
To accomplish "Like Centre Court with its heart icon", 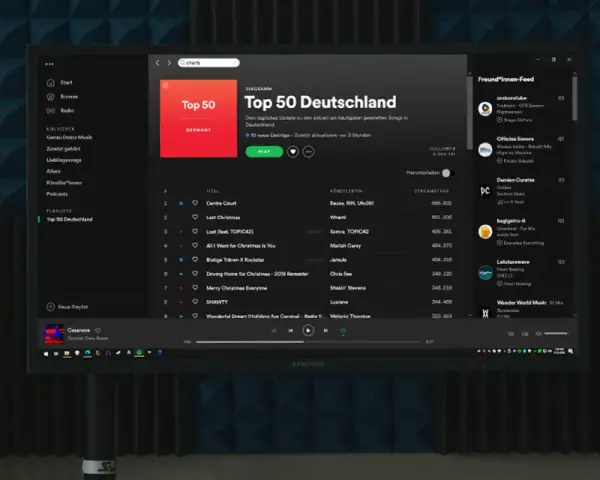I will (x=195, y=203).
